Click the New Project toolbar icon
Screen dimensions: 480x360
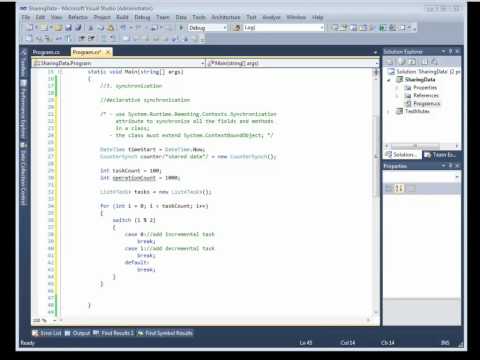click(29, 28)
